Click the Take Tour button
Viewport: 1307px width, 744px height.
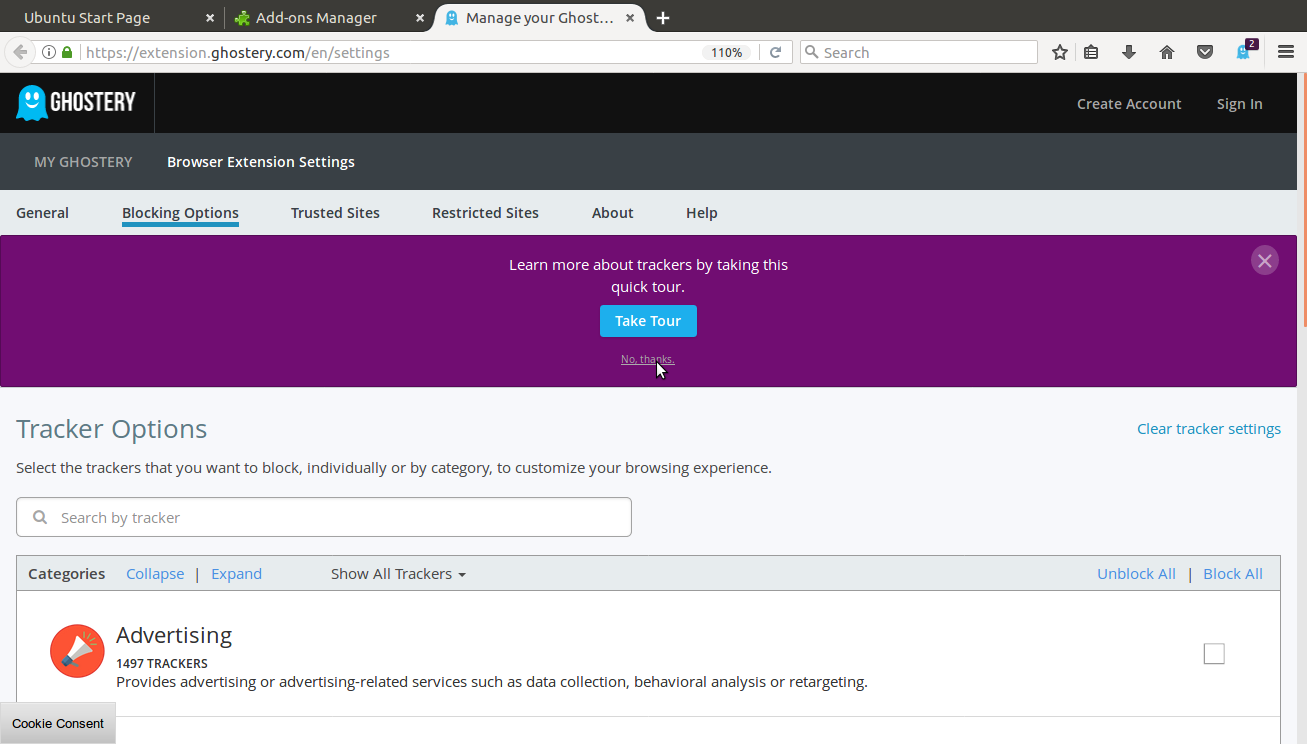pos(648,321)
